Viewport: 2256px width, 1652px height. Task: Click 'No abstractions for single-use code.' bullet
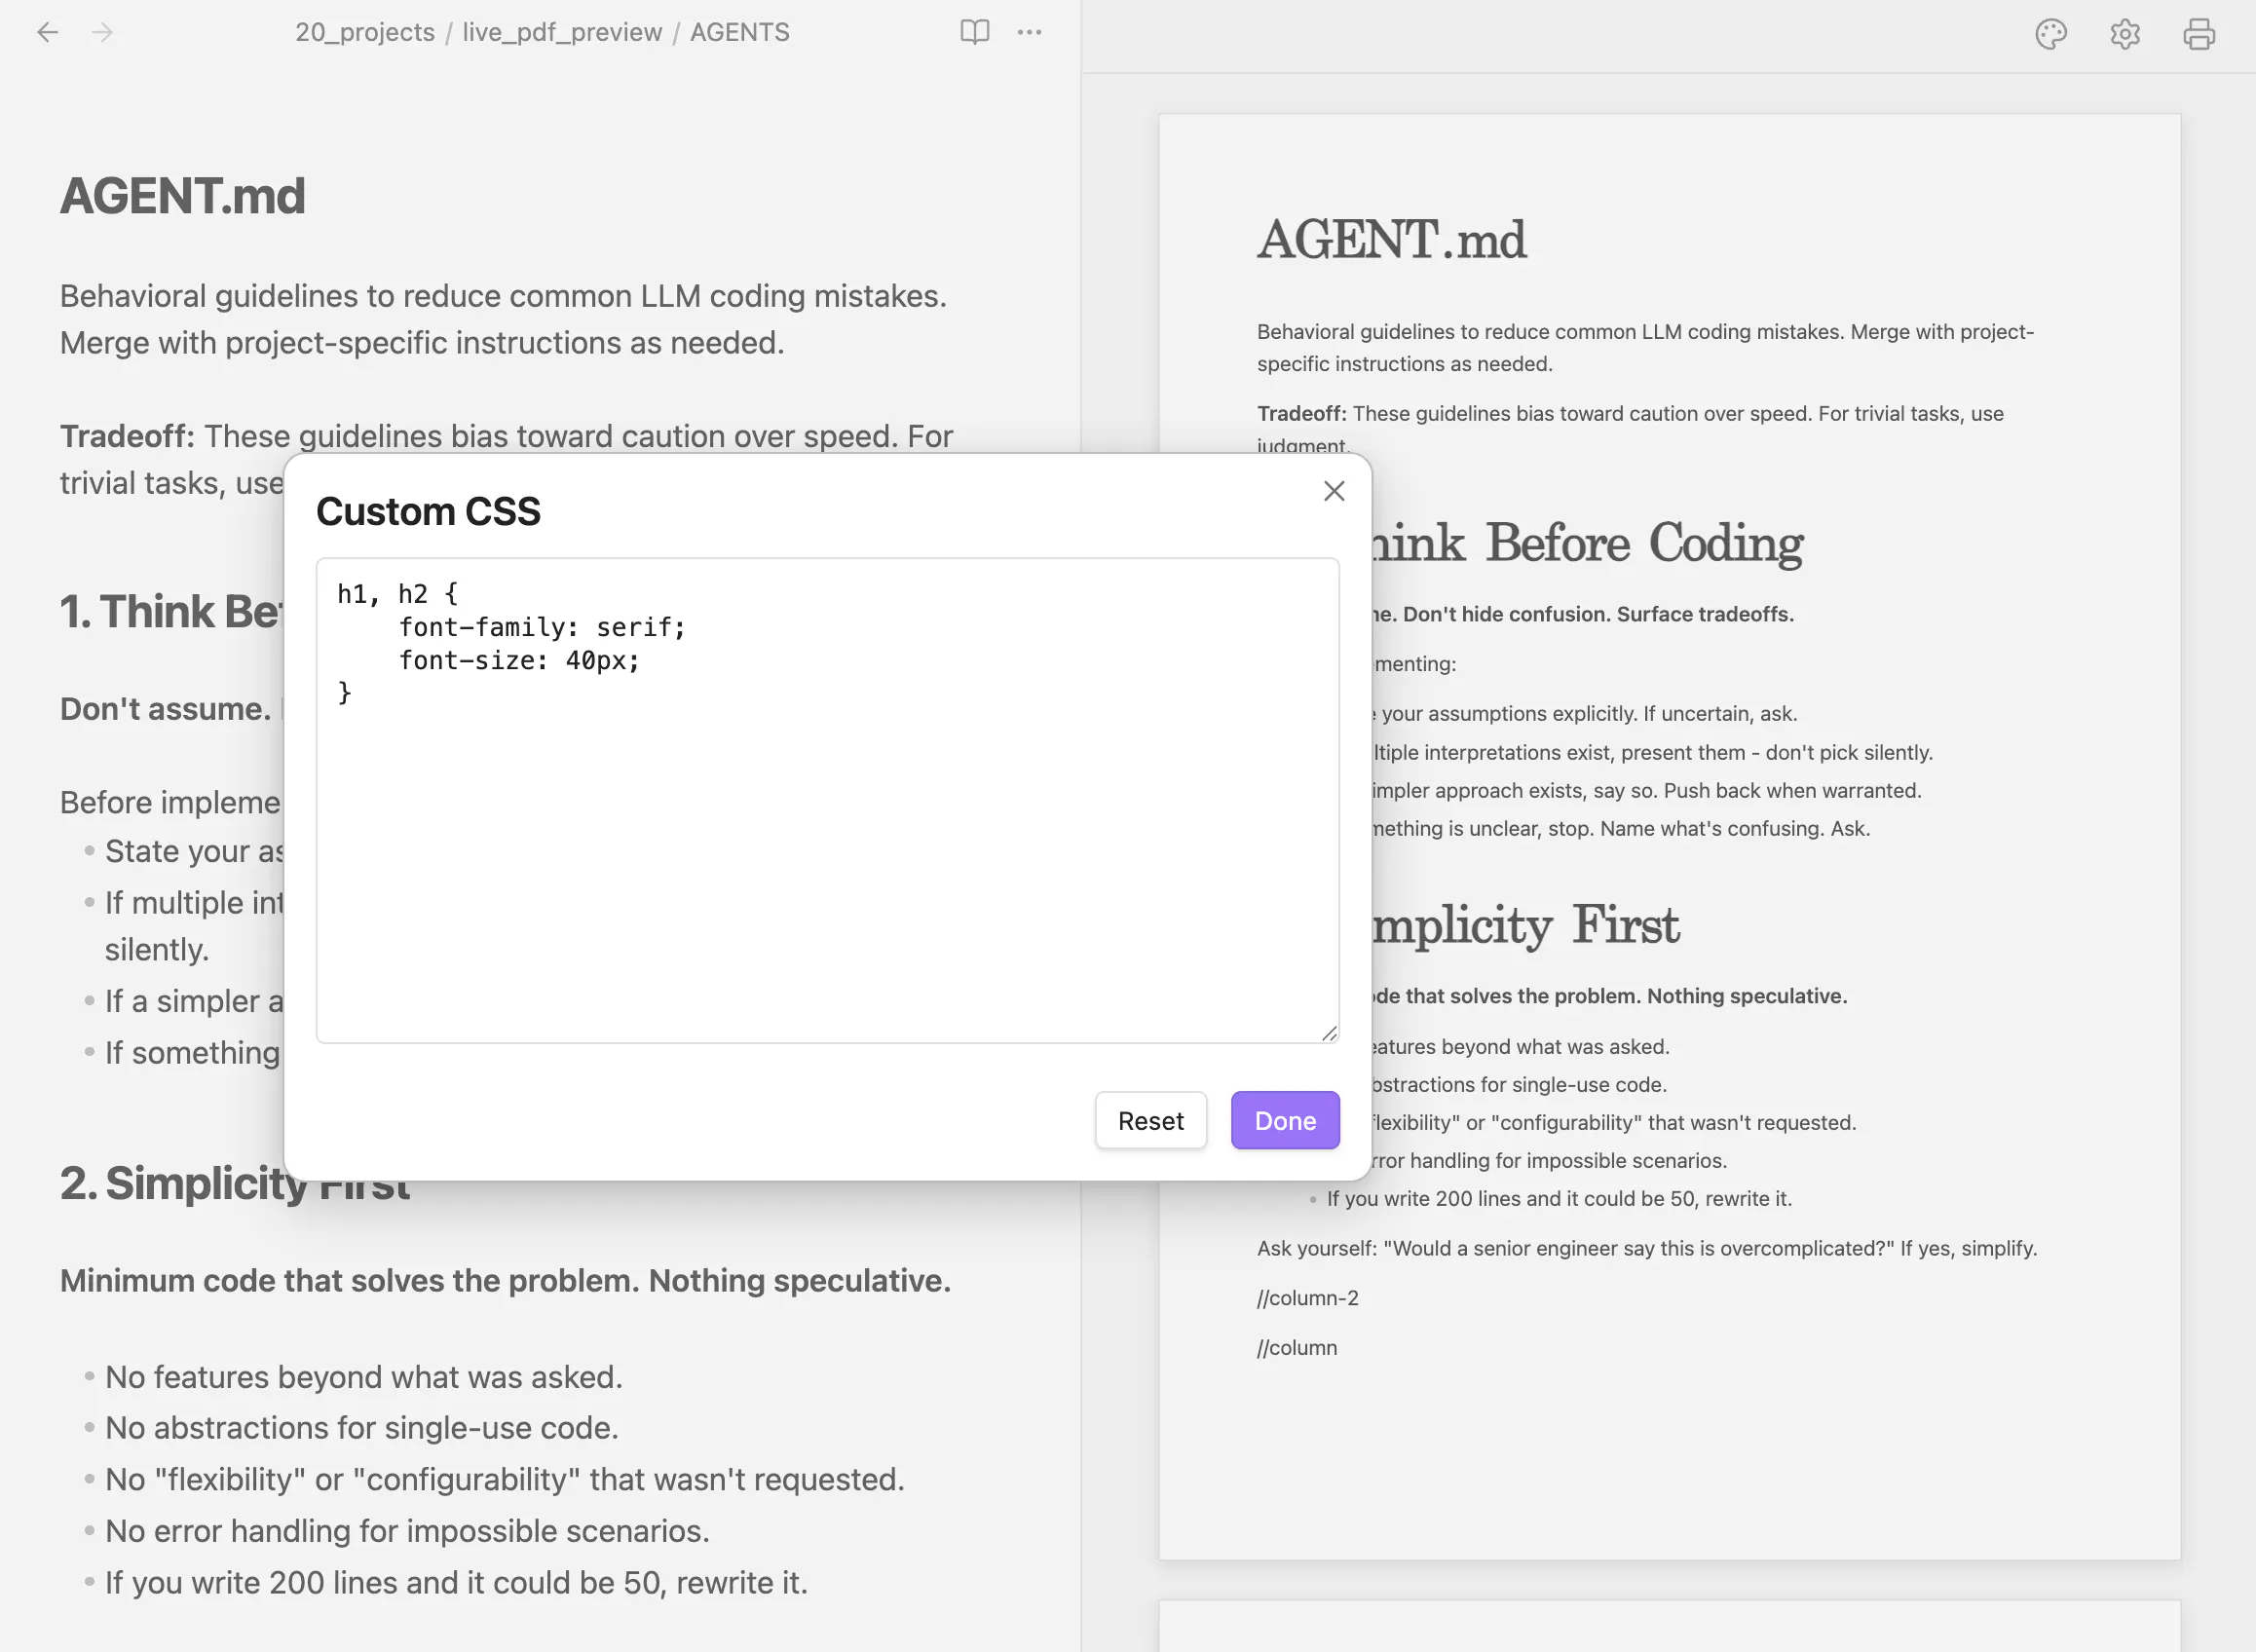click(x=362, y=1427)
